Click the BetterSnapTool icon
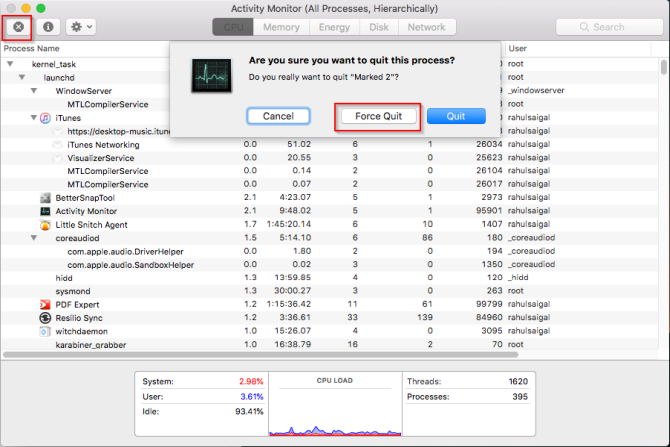This screenshot has height=447, width=670. [x=45, y=198]
